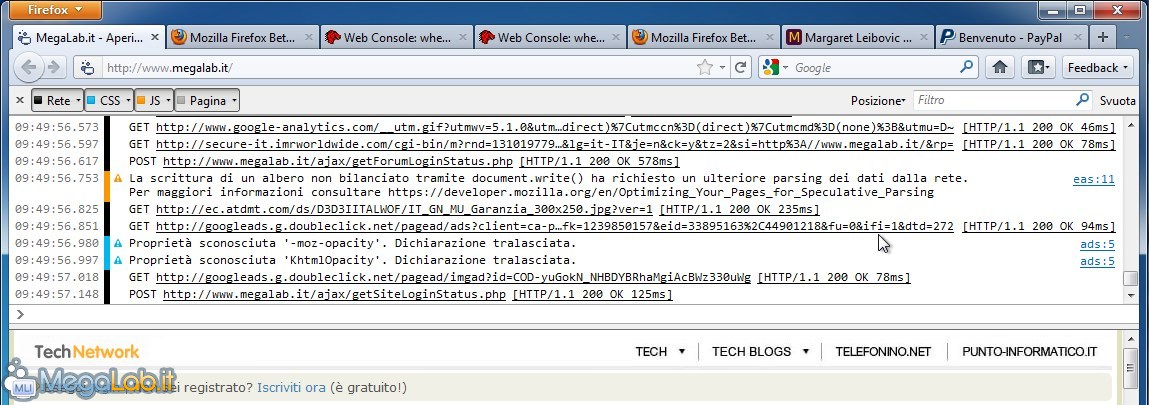Open a new tab with plus button

tap(1102, 37)
